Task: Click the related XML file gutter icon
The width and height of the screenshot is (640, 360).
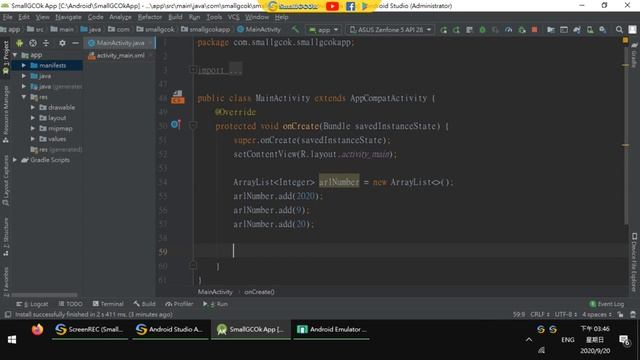Action: click(x=178, y=97)
